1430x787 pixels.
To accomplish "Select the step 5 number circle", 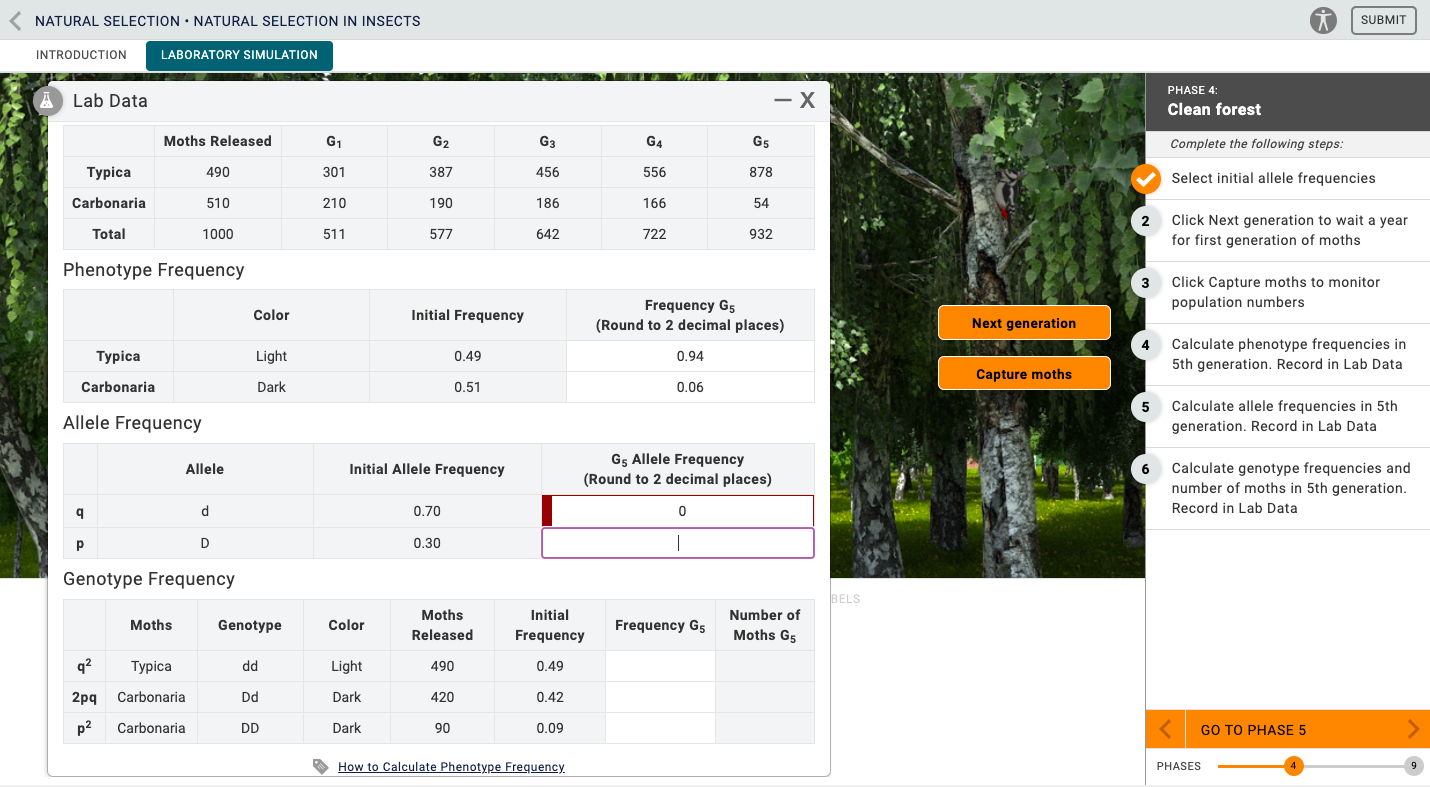I will (1146, 406).
